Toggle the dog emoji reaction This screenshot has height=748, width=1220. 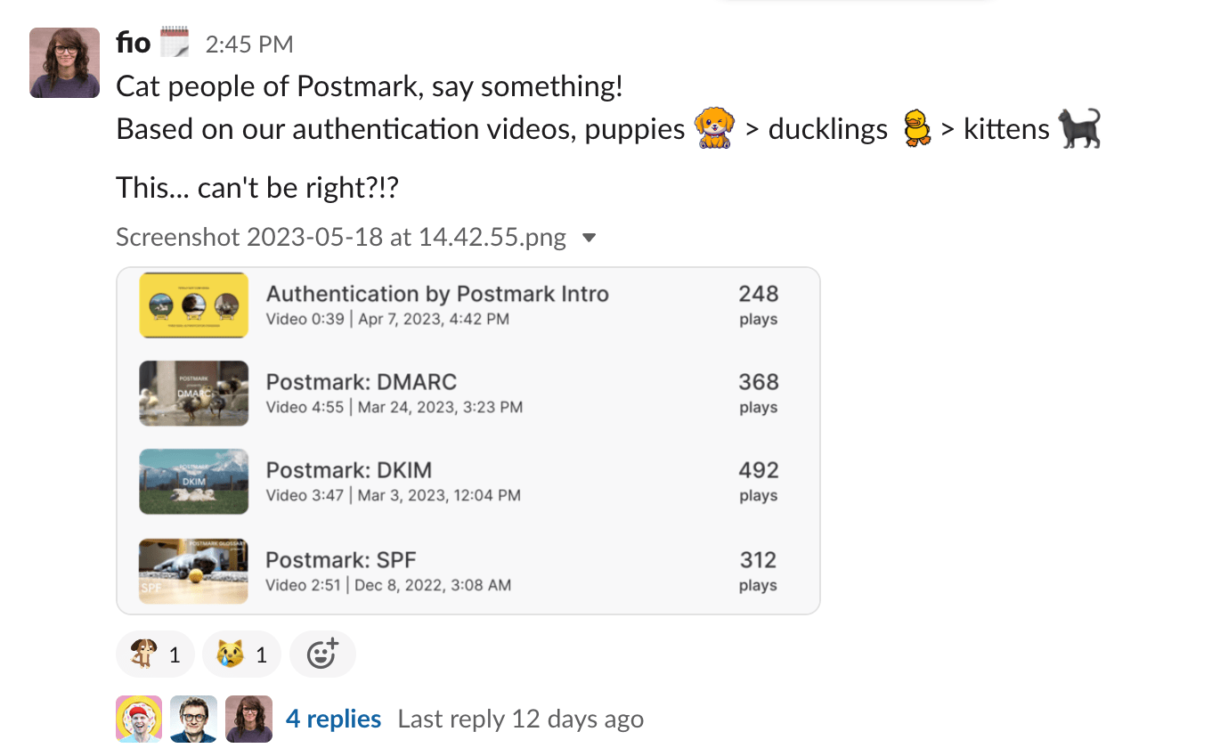pyautogui.click(x=155, y=655)
